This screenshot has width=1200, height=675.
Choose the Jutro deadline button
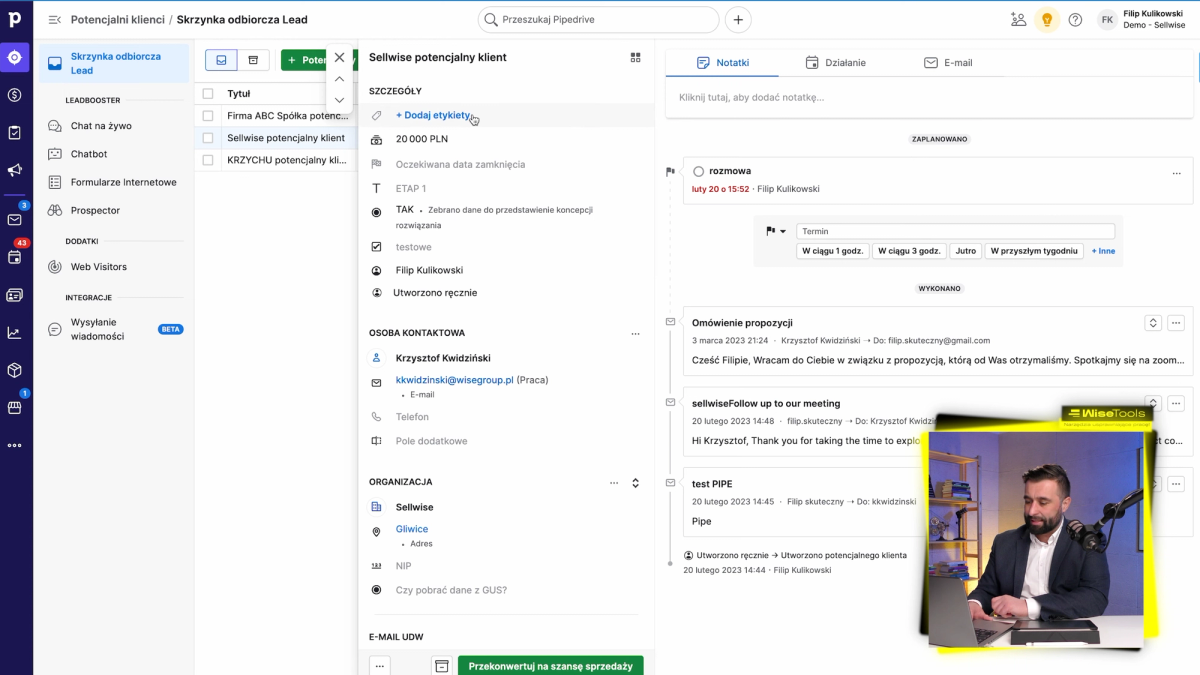click(965, 251)
